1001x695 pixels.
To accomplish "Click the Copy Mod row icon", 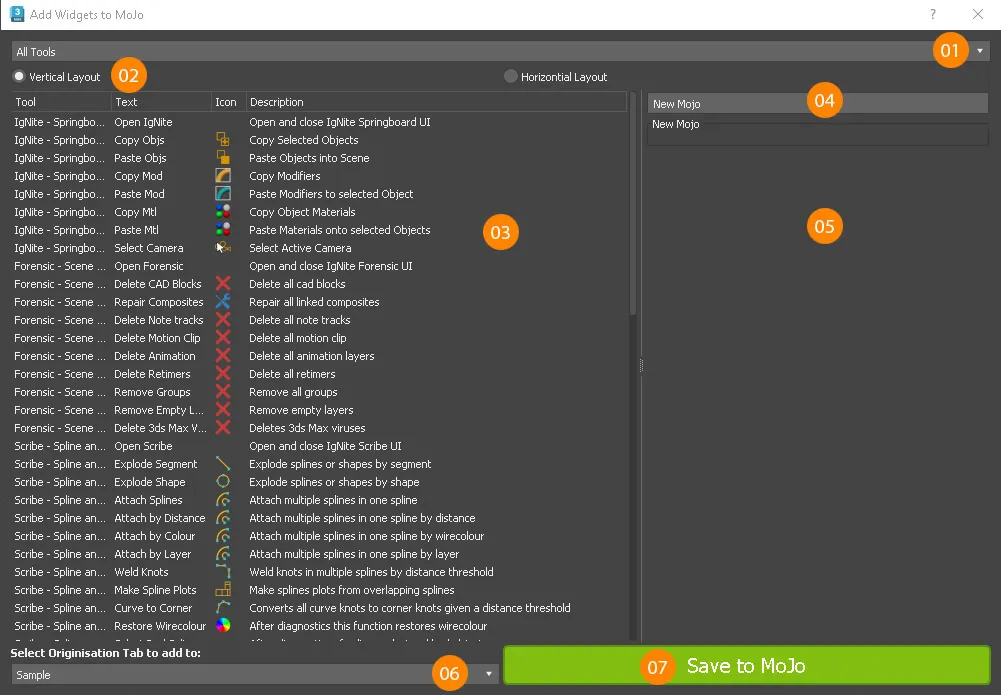I will pyautogui.click(x=223, y=176).
